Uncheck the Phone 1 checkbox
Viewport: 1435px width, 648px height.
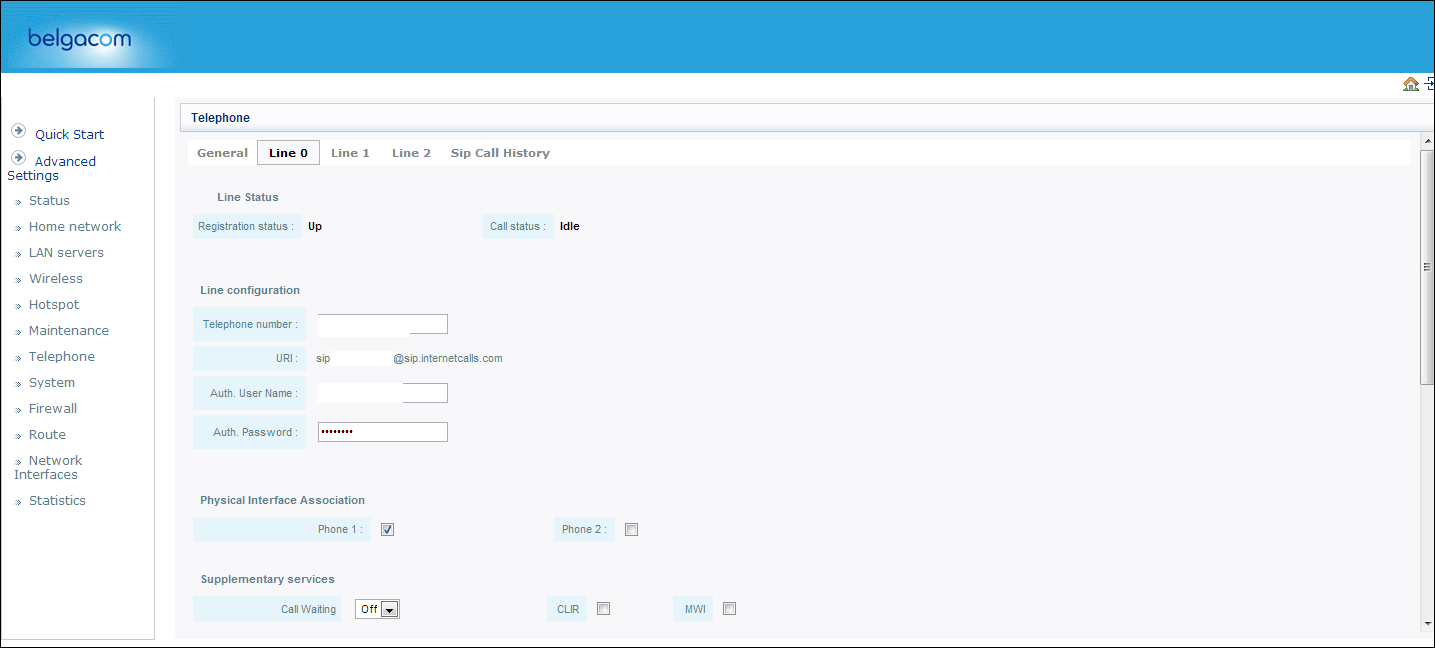tap(387, 530)
